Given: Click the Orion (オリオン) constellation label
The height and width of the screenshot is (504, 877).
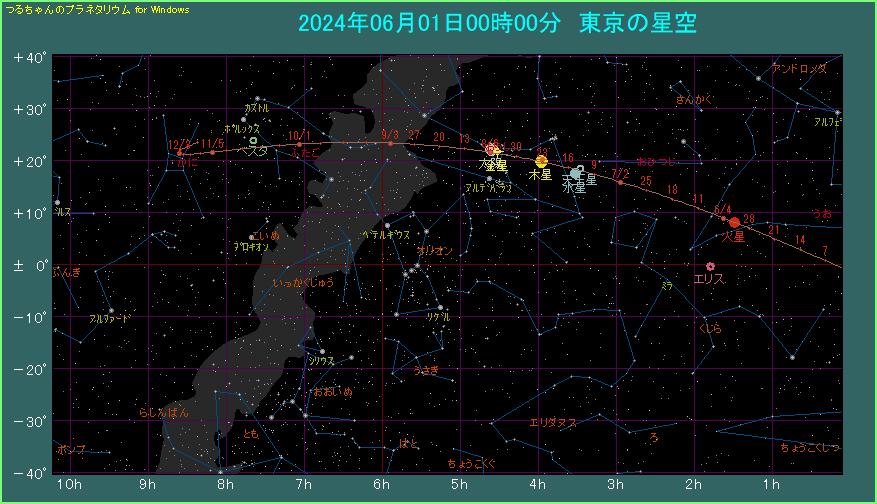Looking at the screenshot, I should [x=435, y=250].
